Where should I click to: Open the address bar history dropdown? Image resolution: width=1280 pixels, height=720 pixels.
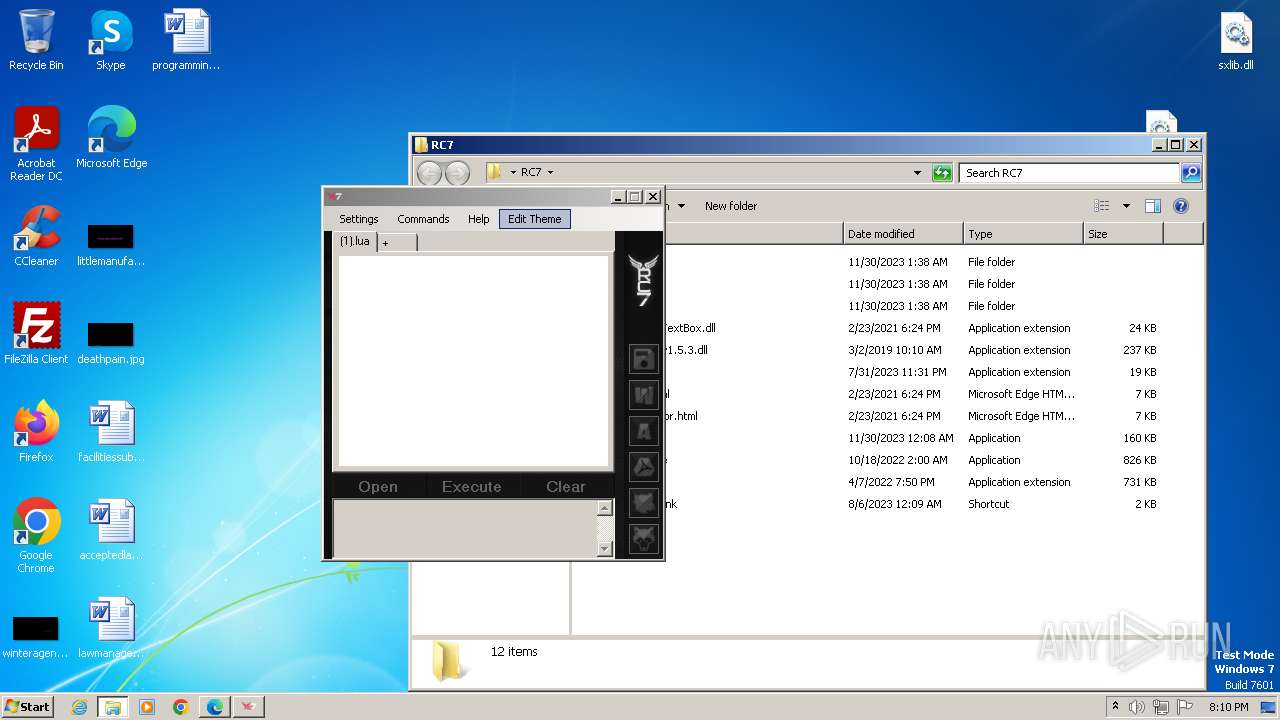click(918, 173)
